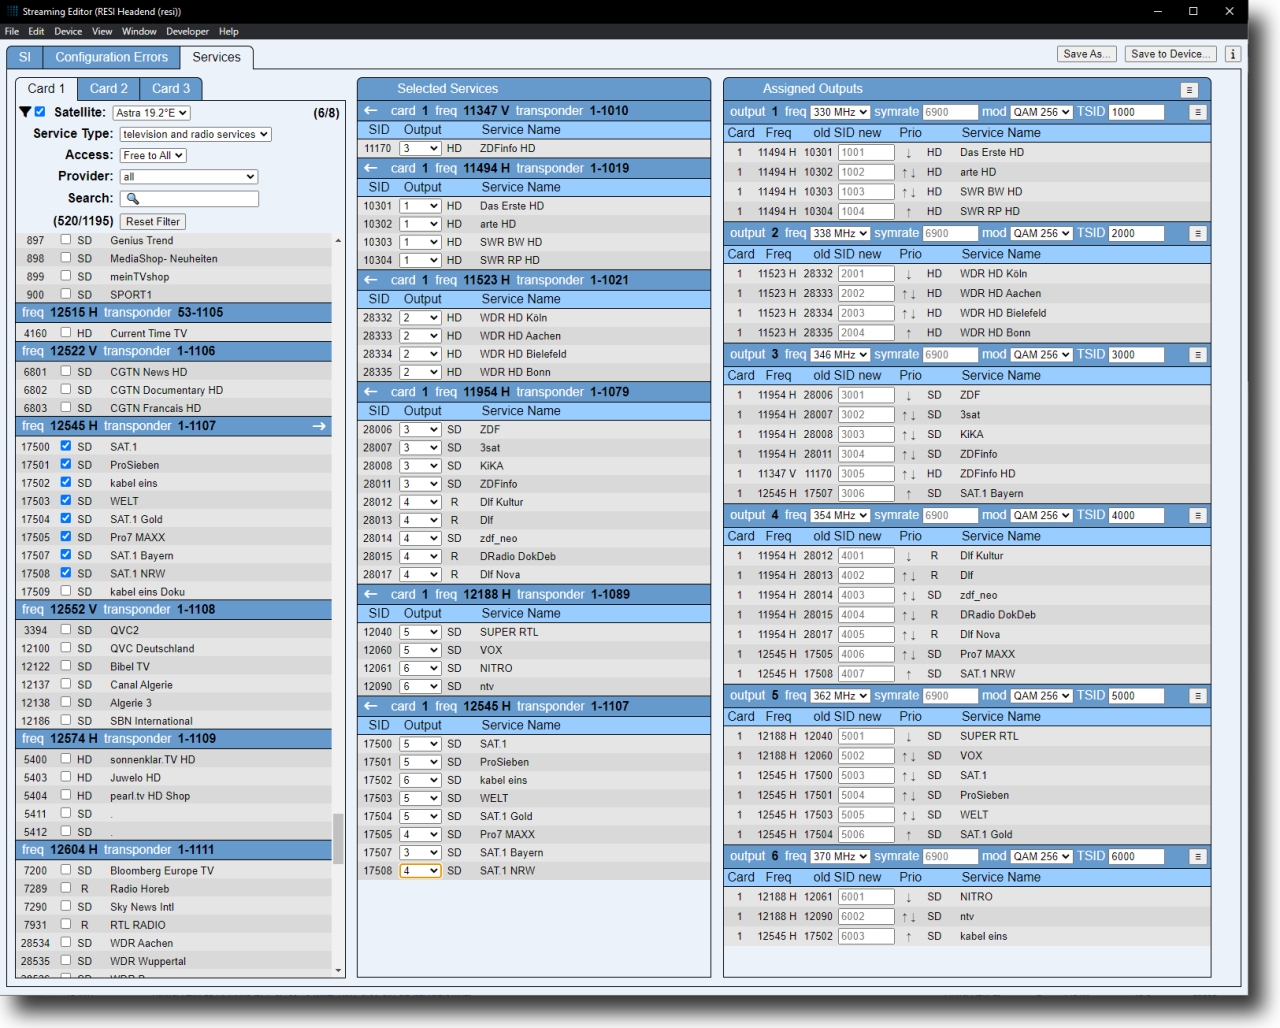Click priority down arrow for Das Erste HD row
This screenshot has width=1280, height=1028.
(x=908, y=153)
